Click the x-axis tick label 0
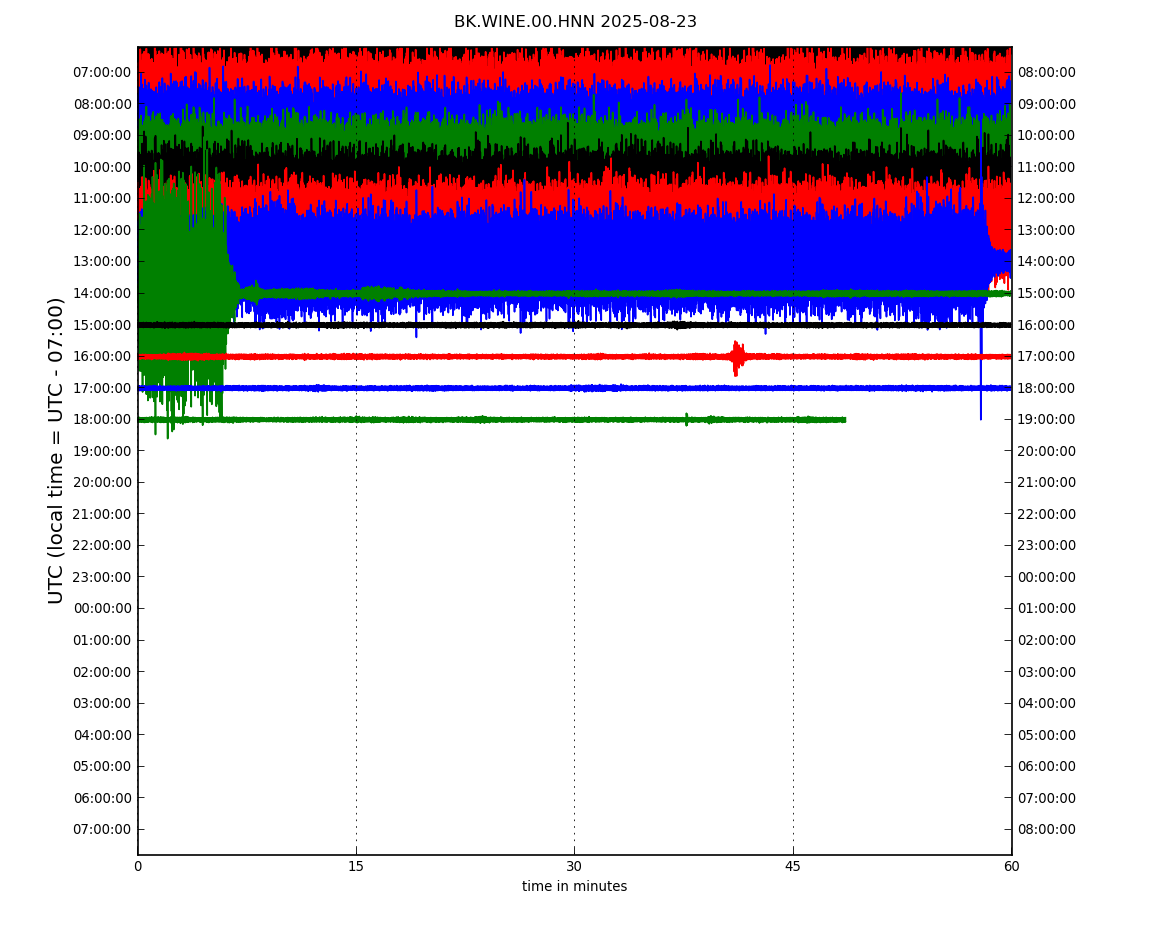Viewport: 1150px width, 950px height. coord(138,866)
